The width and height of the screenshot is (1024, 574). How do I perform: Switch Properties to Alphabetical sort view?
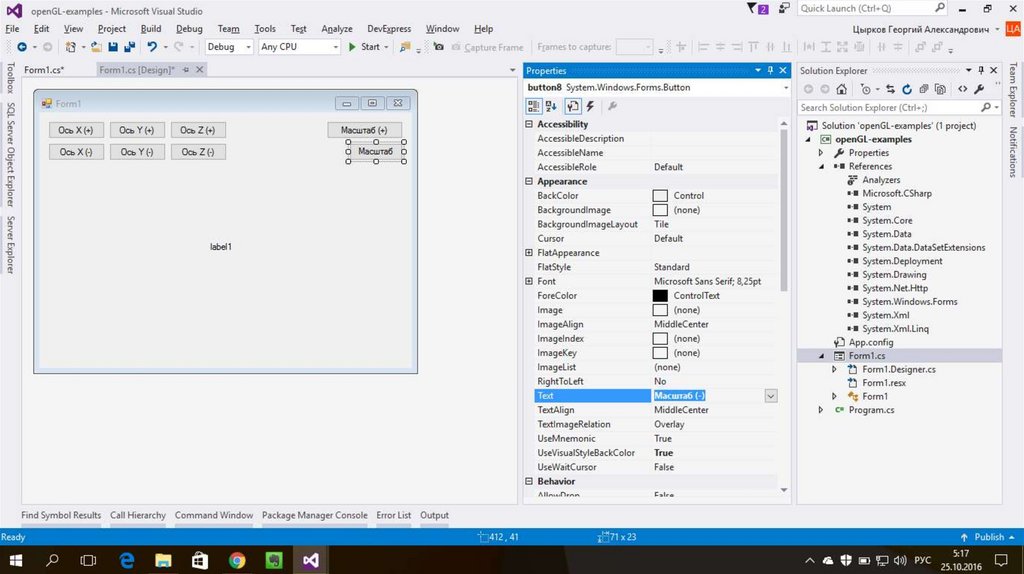(x=552, y=106)
